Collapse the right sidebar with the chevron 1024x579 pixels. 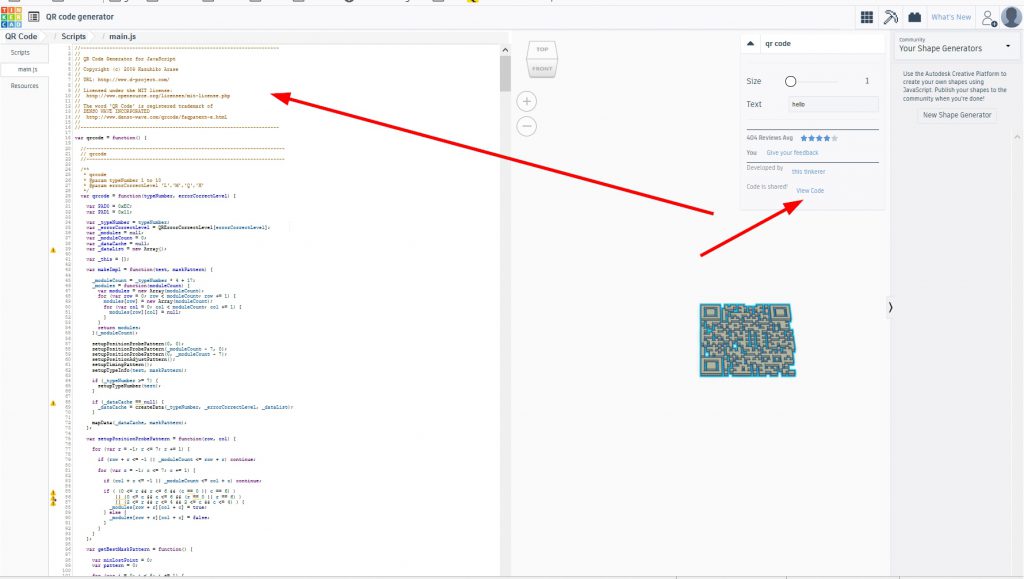(x=890, y=310)
